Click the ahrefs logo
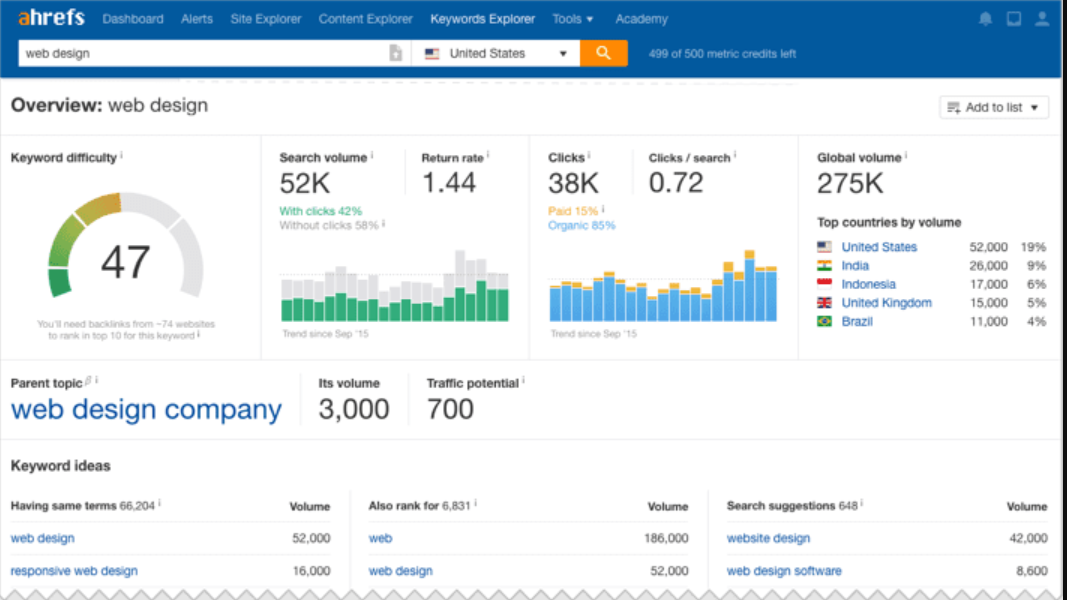This screenshot has height=600, width=1067. (51, 18)
